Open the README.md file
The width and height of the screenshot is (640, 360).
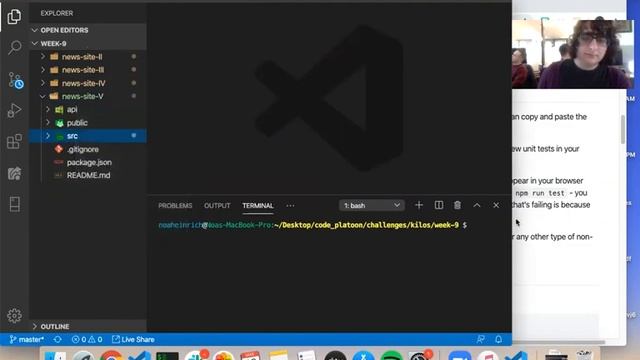click(88, 175)
